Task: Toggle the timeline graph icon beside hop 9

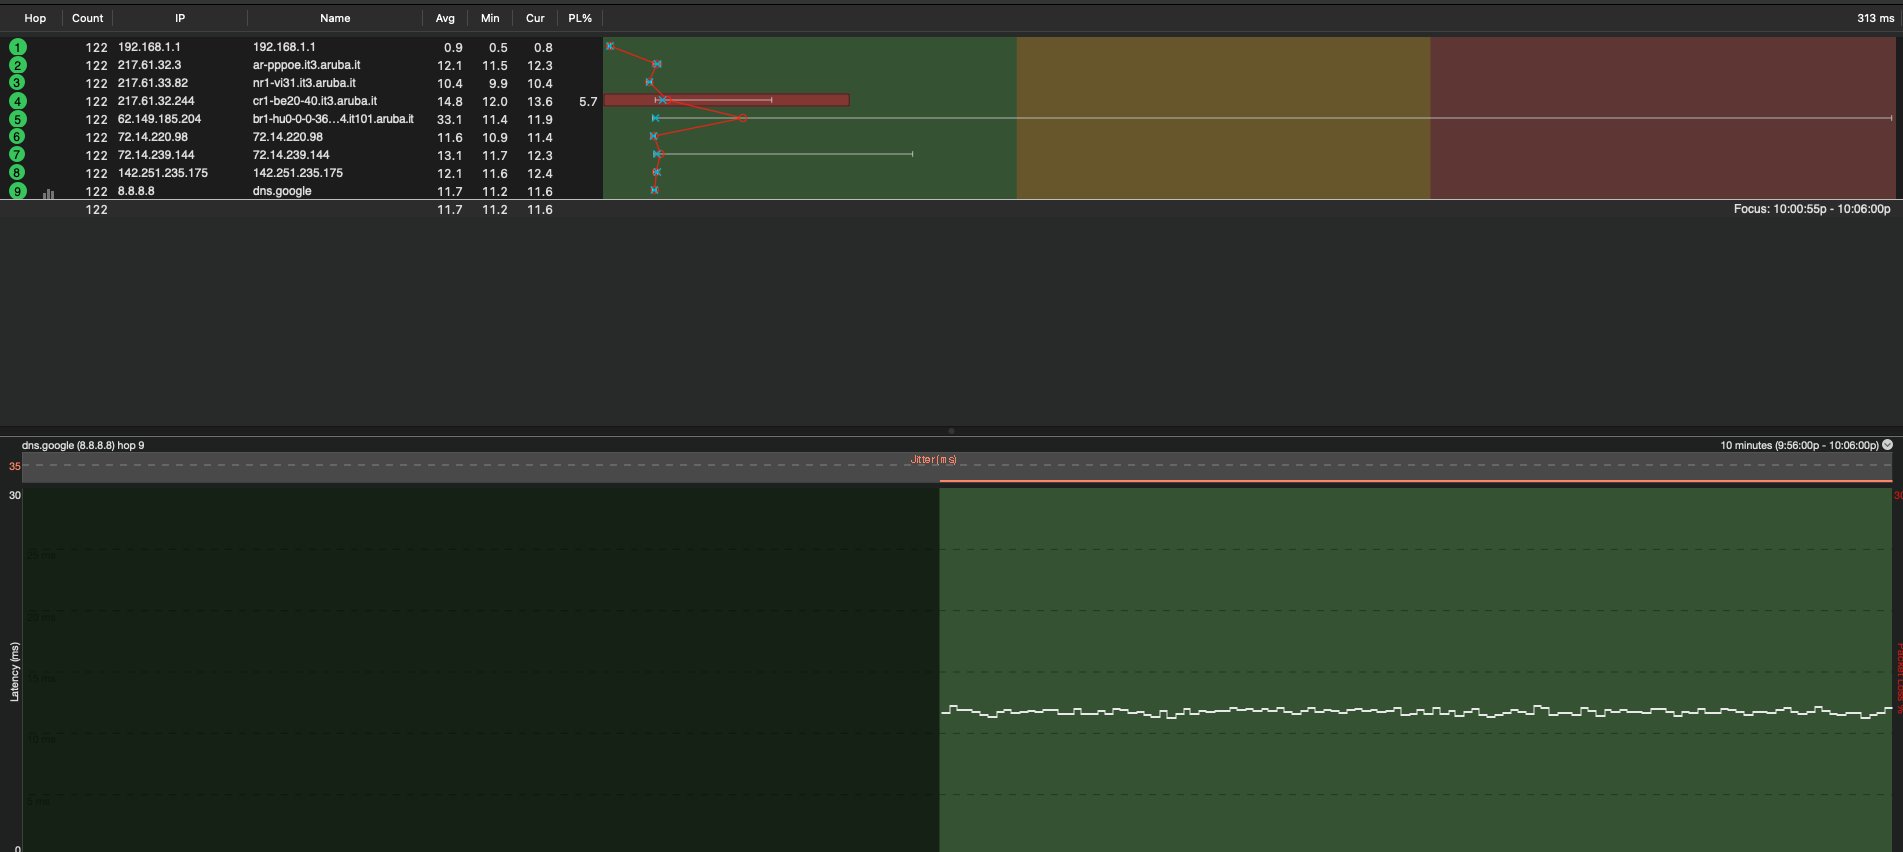Action: point(48,193)
